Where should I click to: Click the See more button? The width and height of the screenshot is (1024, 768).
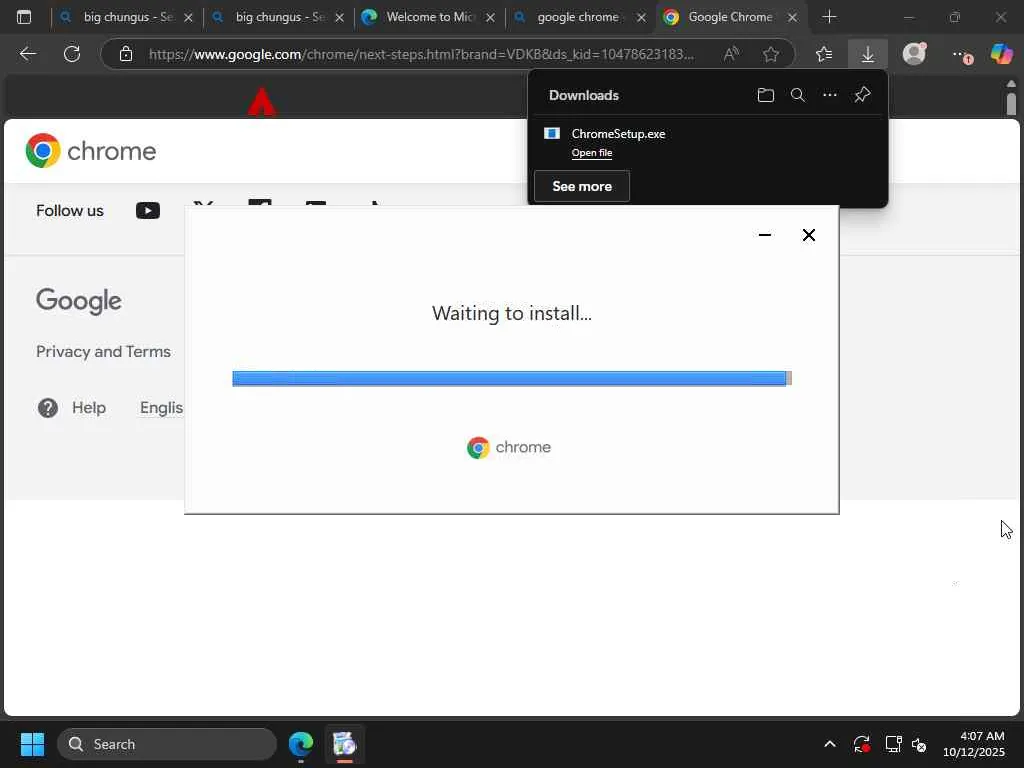coord(582,186)
